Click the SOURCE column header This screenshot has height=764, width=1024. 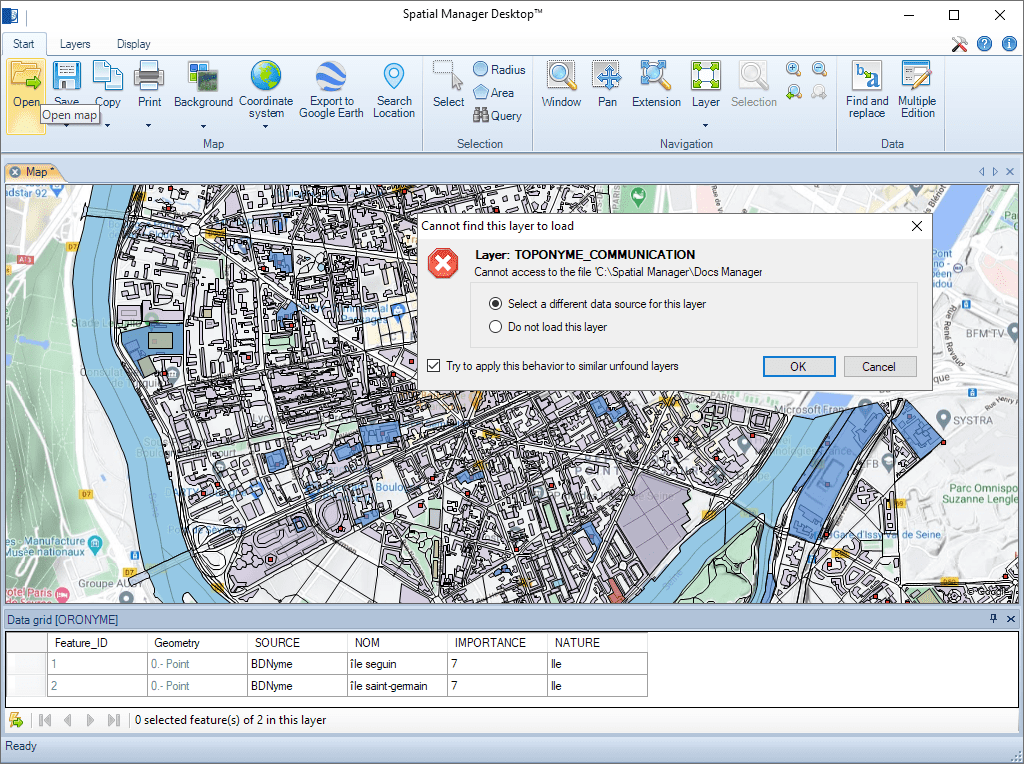[297, 643]
